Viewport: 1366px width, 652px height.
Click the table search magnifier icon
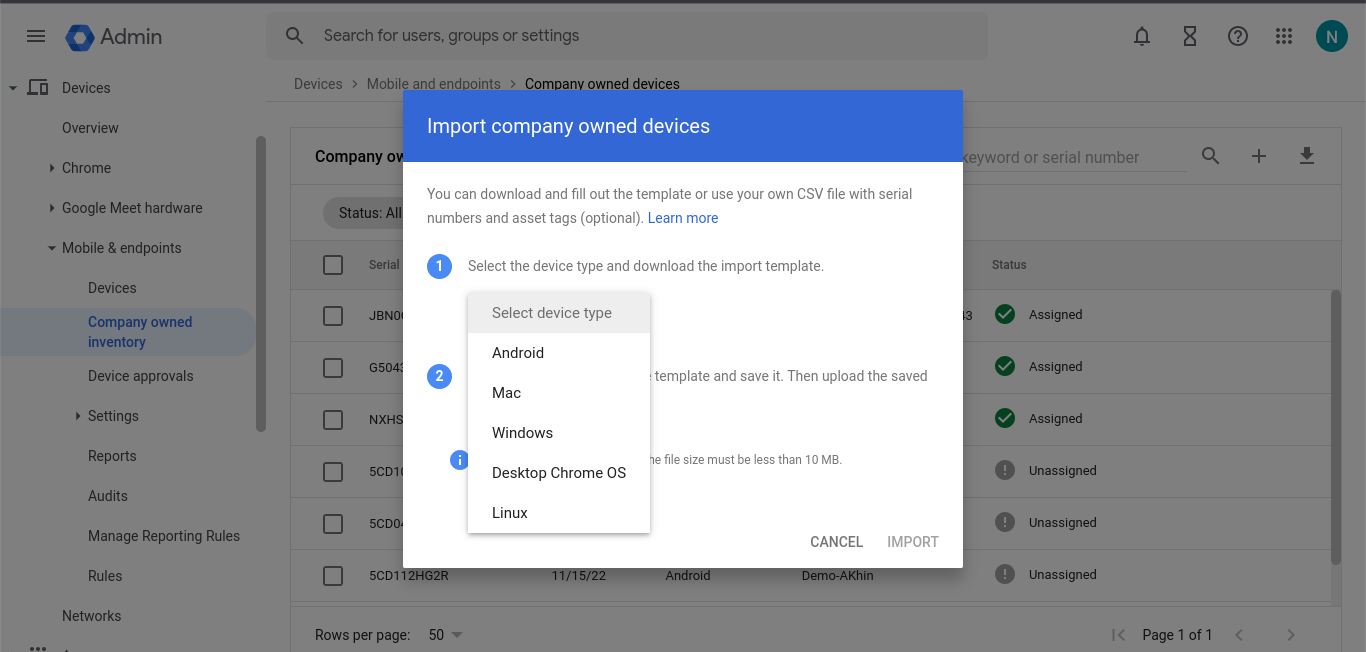1211,156
